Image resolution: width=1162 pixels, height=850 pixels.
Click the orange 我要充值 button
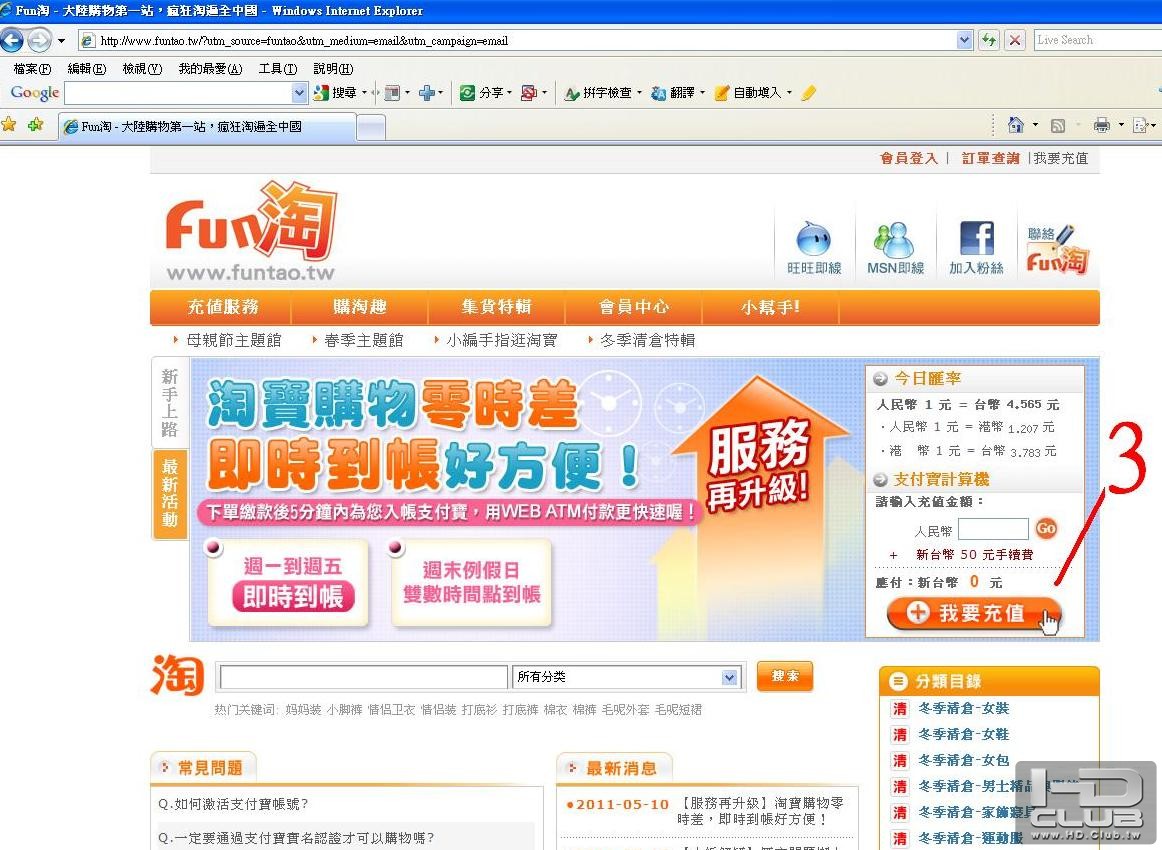click(x=974, y=614)
